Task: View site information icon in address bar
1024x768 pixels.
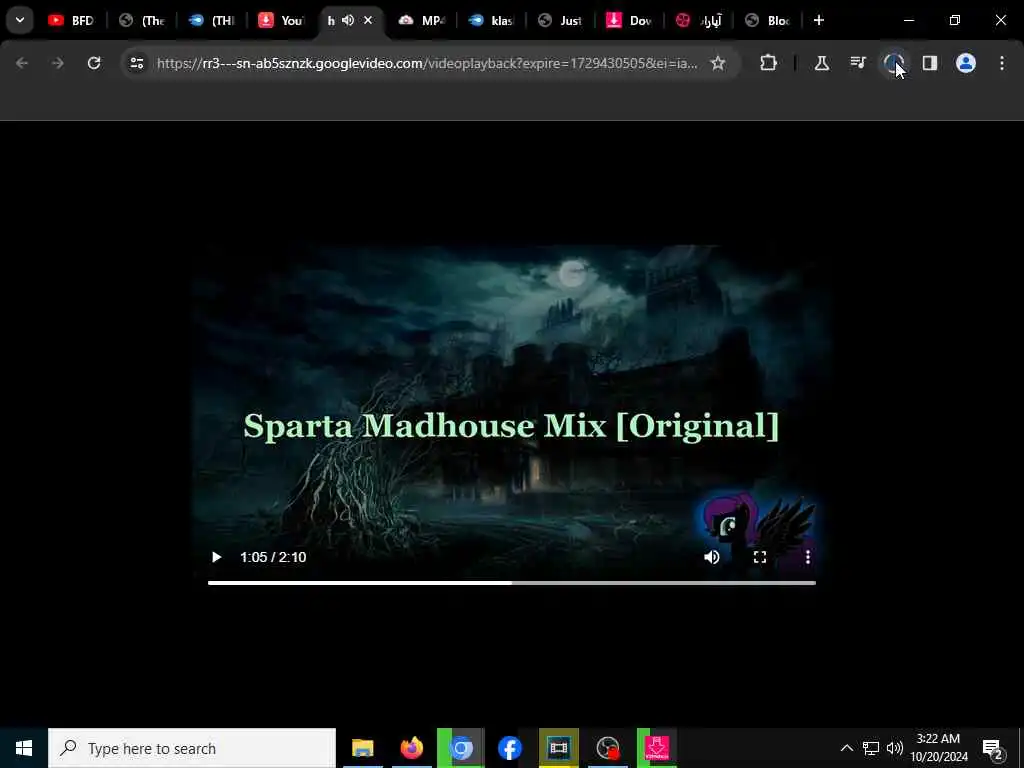Action: click(136, 63)
